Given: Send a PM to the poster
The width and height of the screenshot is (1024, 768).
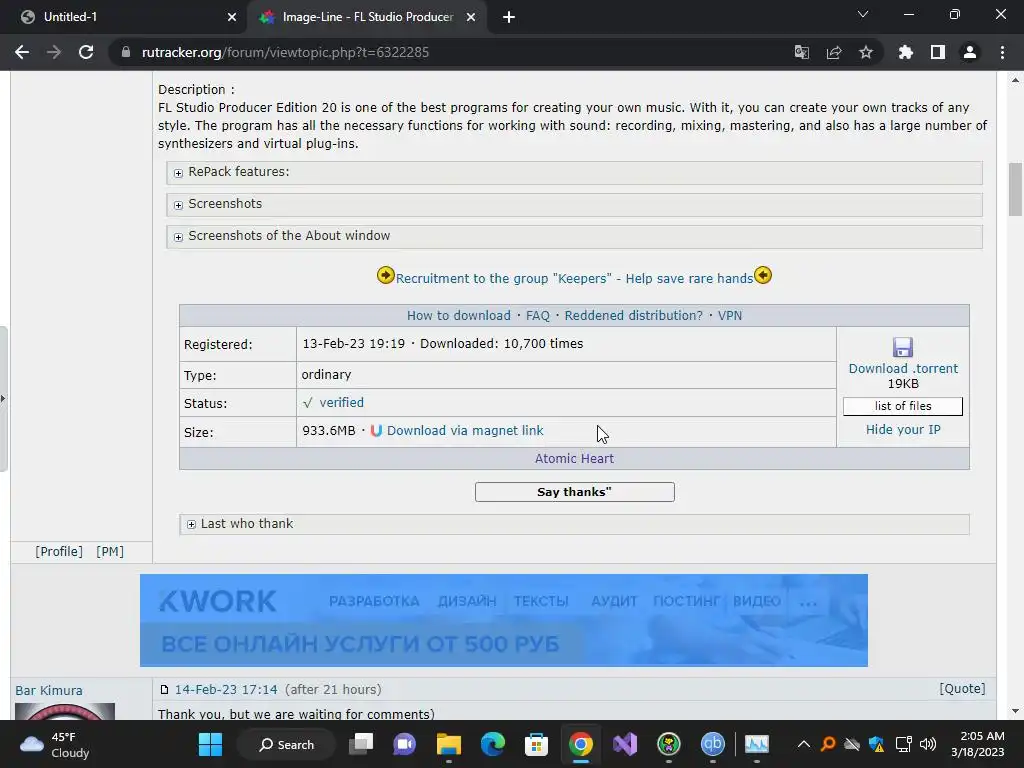Looking at the screenshot, I should [110, 552].
